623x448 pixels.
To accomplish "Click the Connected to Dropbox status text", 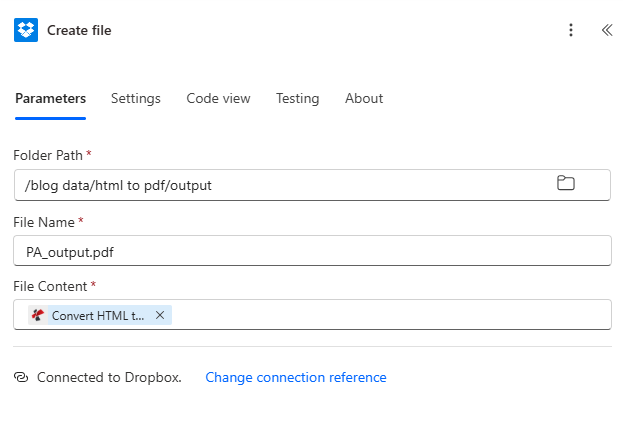I will pos(109,377).
